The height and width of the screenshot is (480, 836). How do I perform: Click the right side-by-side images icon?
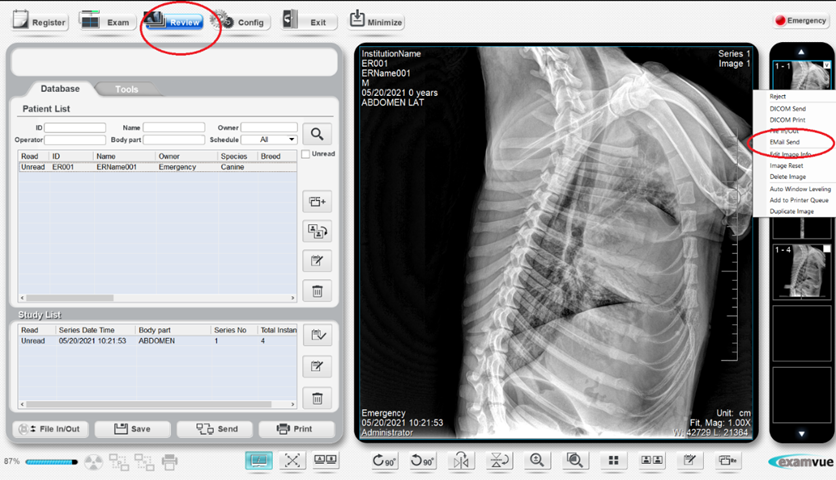pos(652,461)
